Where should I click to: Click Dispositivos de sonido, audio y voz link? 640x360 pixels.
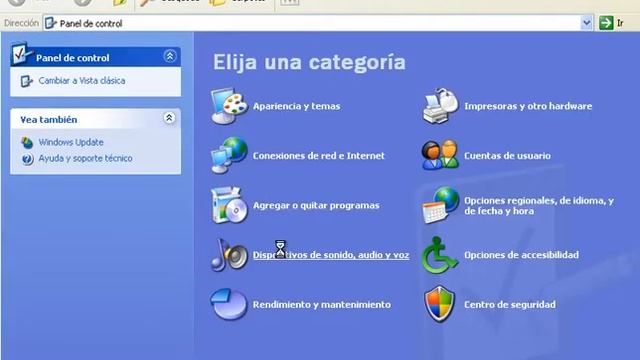point(331,255)
